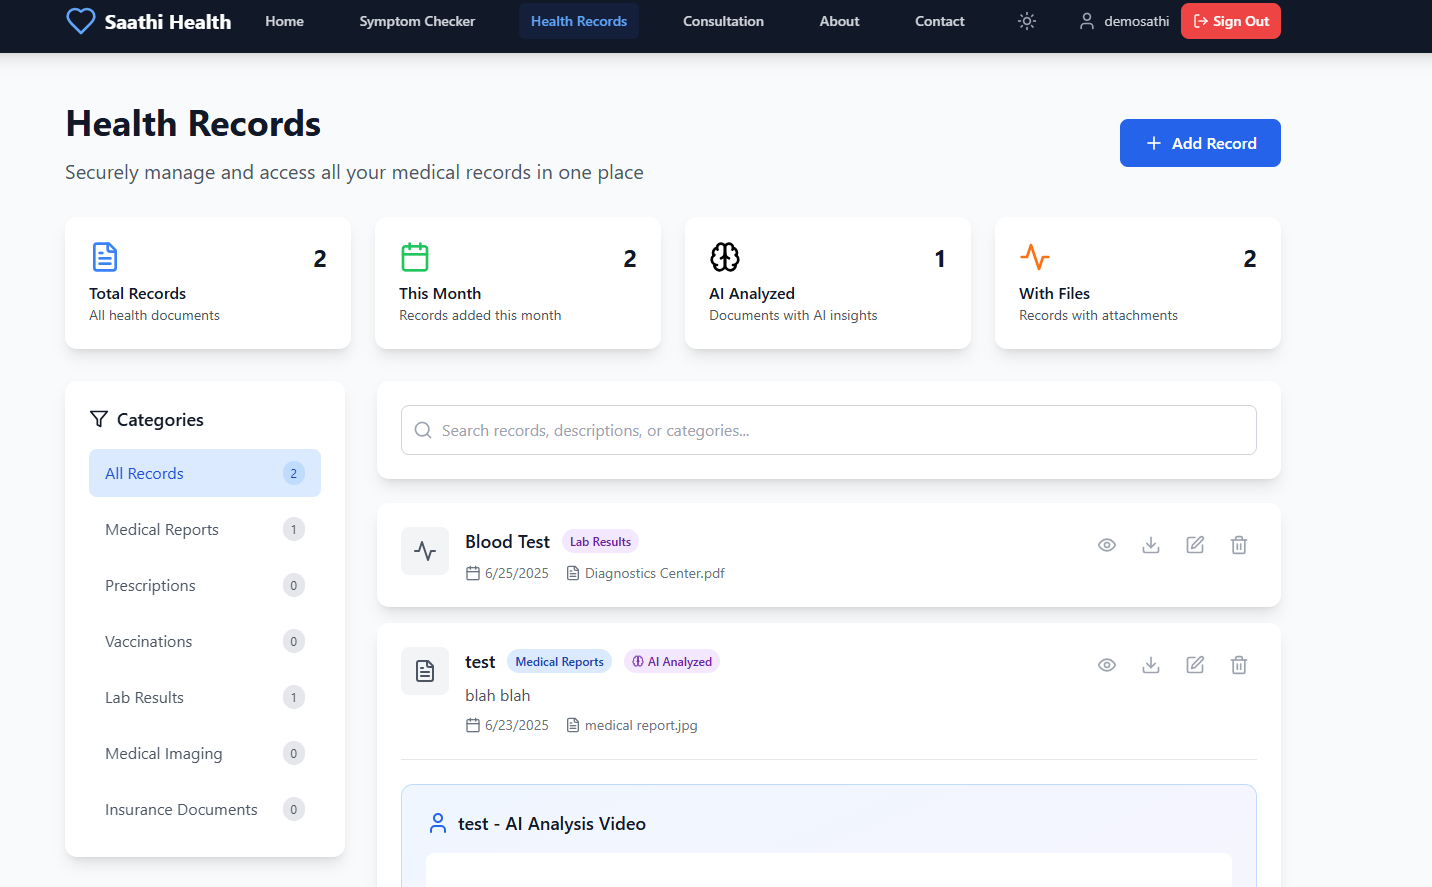Click the 6/25/2025 date text
This screenshot has width=1432, height=887.
(517, 573)
